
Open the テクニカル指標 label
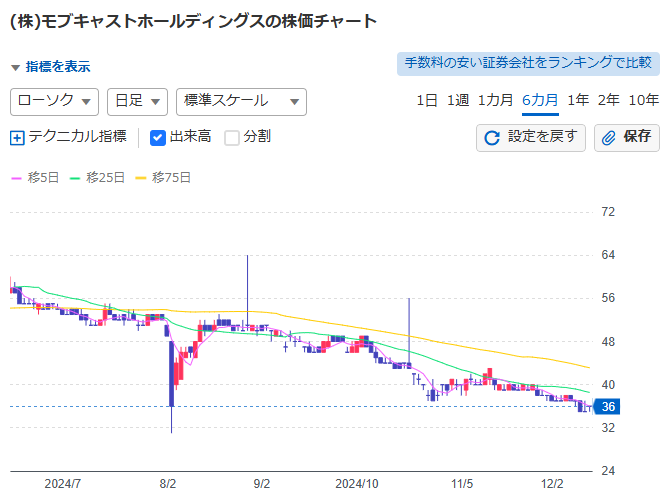(77, 136)
